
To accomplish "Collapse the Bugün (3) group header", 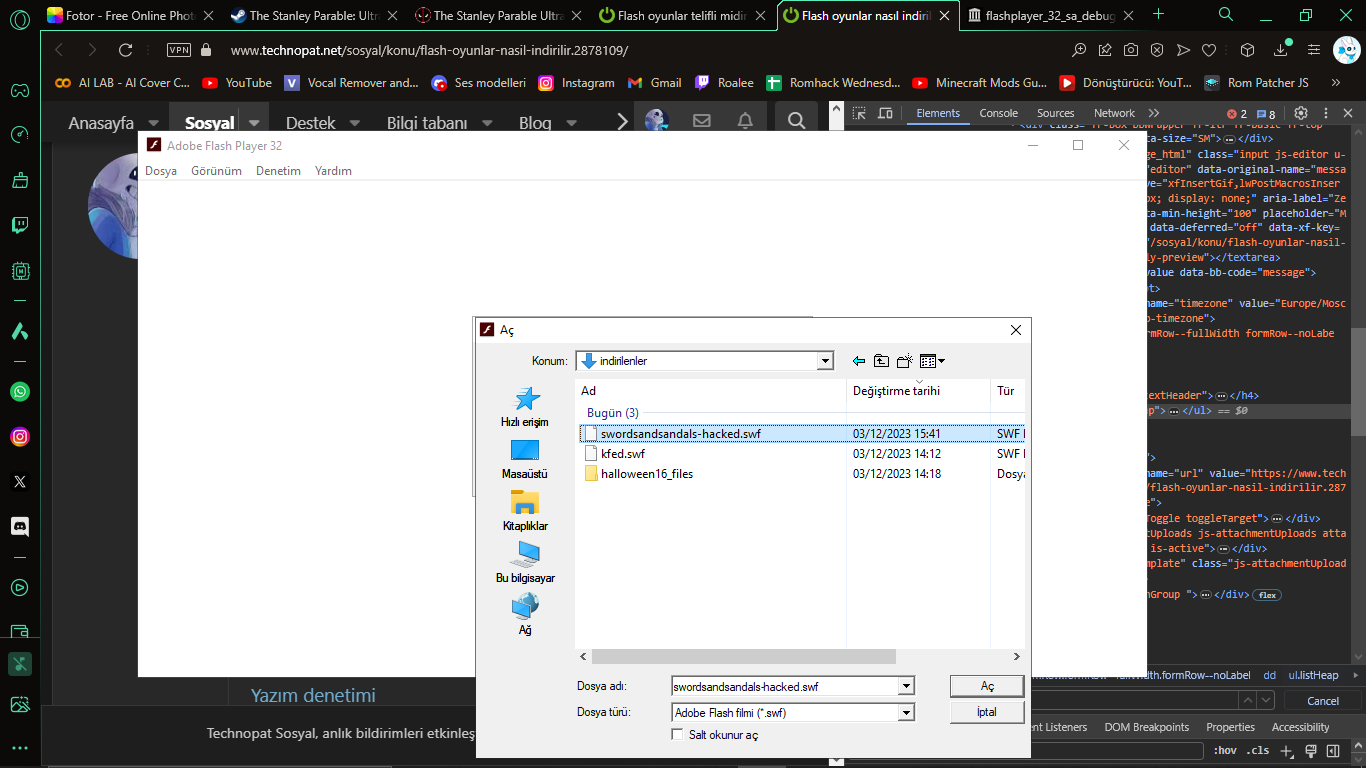I will [x=612, y=413].
